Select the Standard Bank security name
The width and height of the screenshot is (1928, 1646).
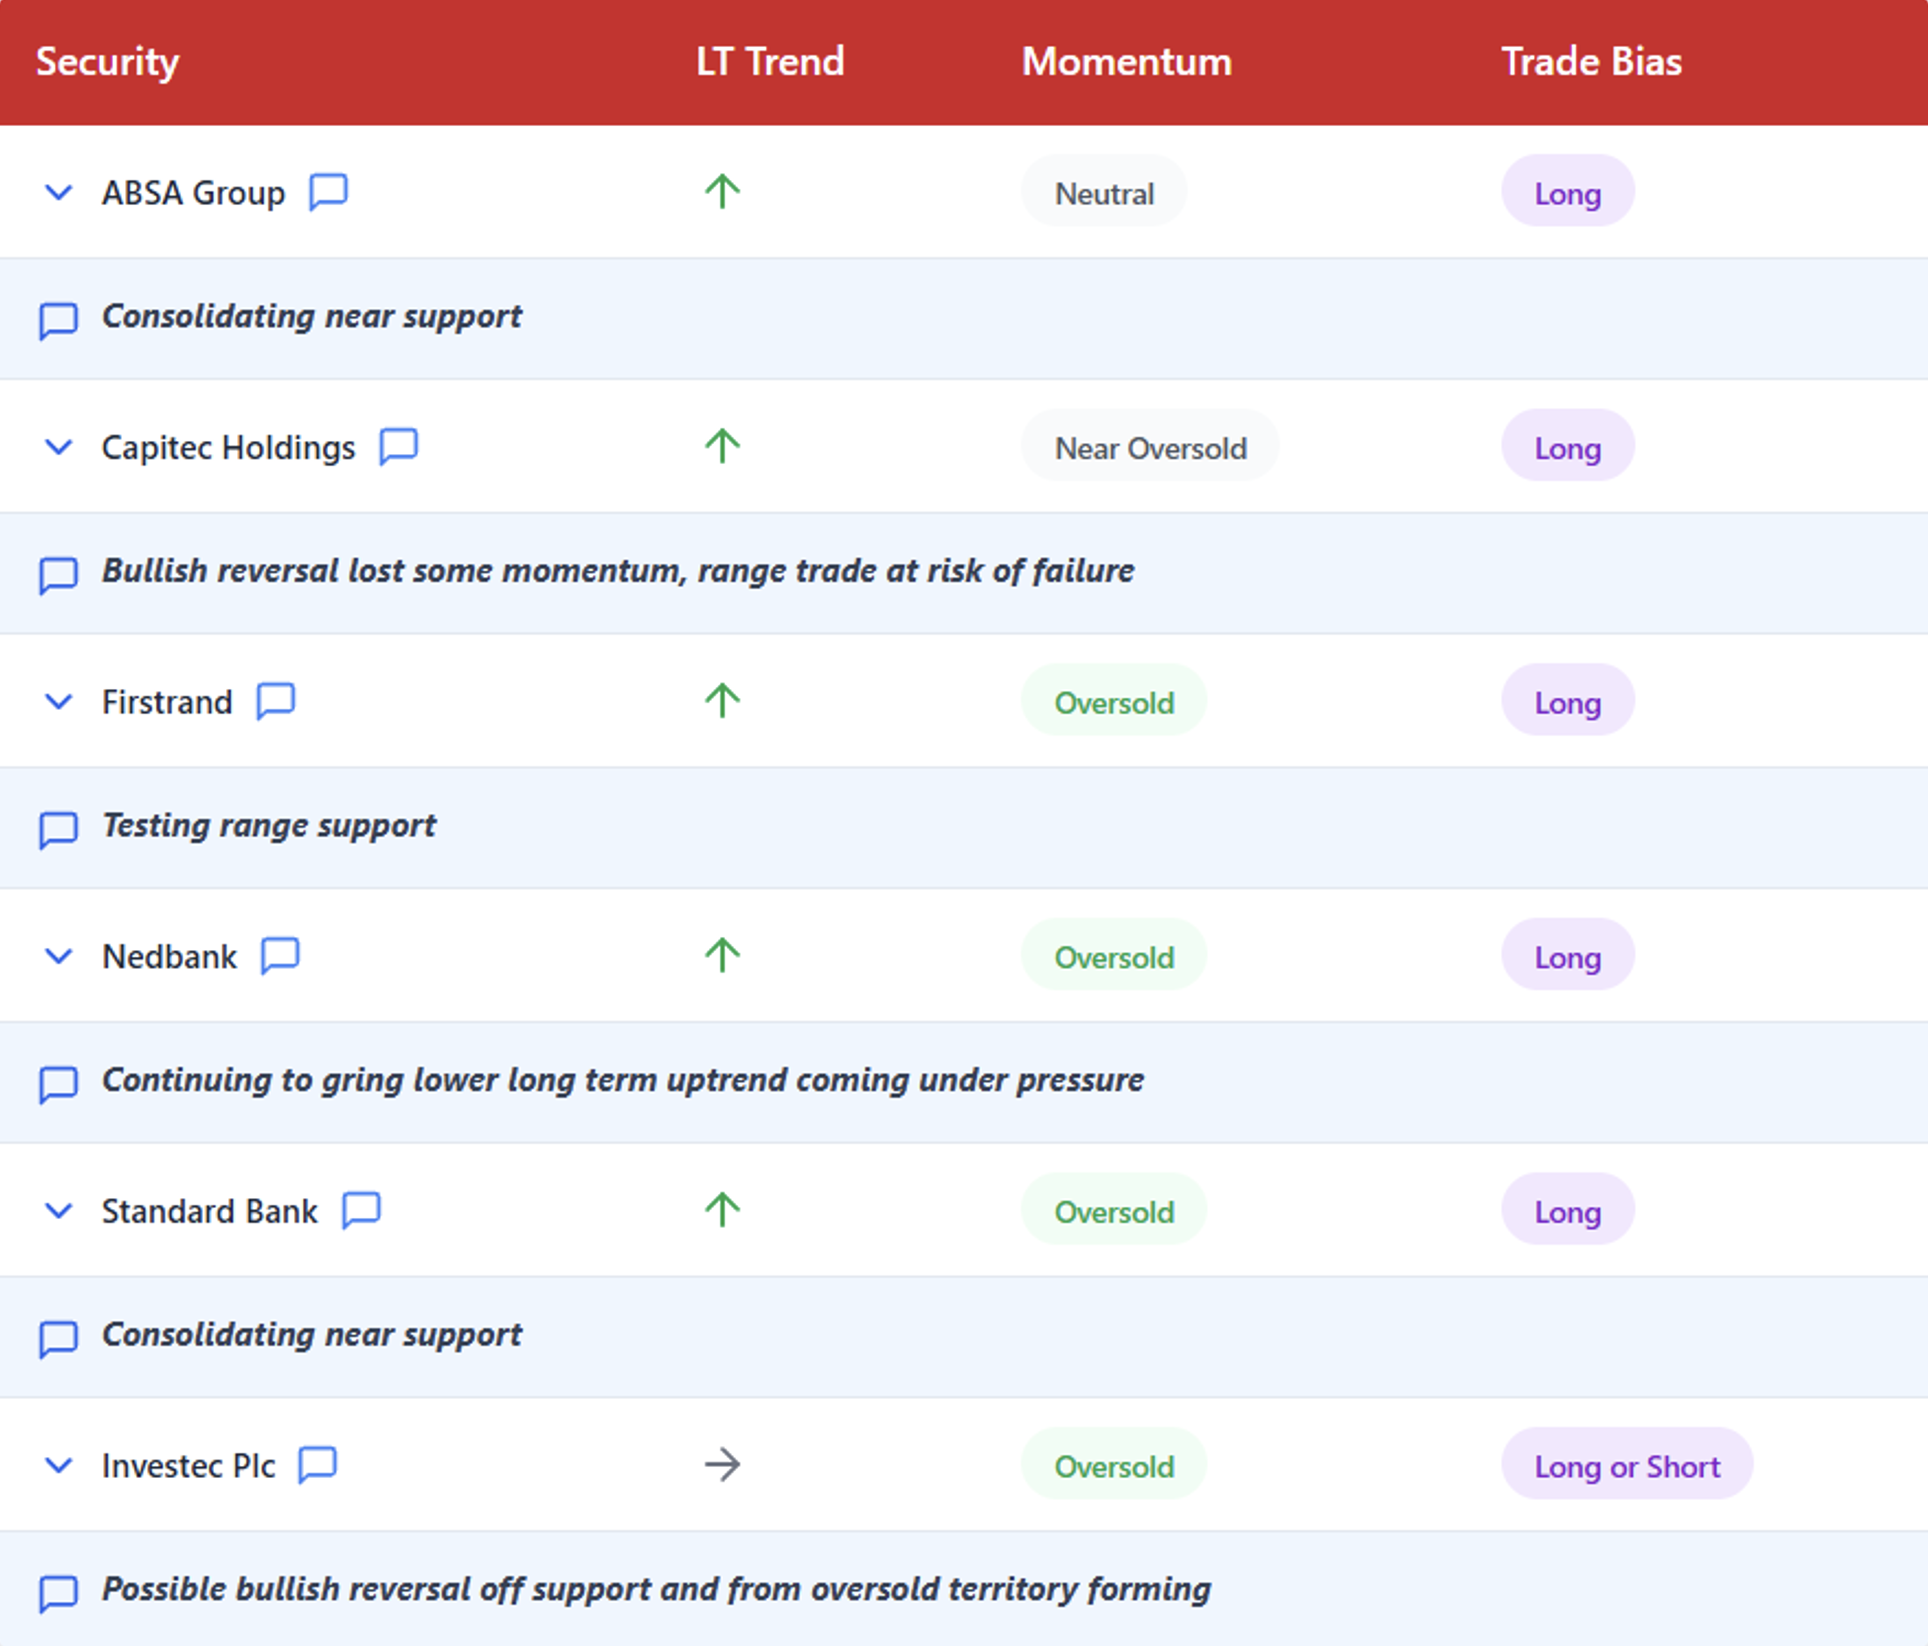(x=210, y=1211)
